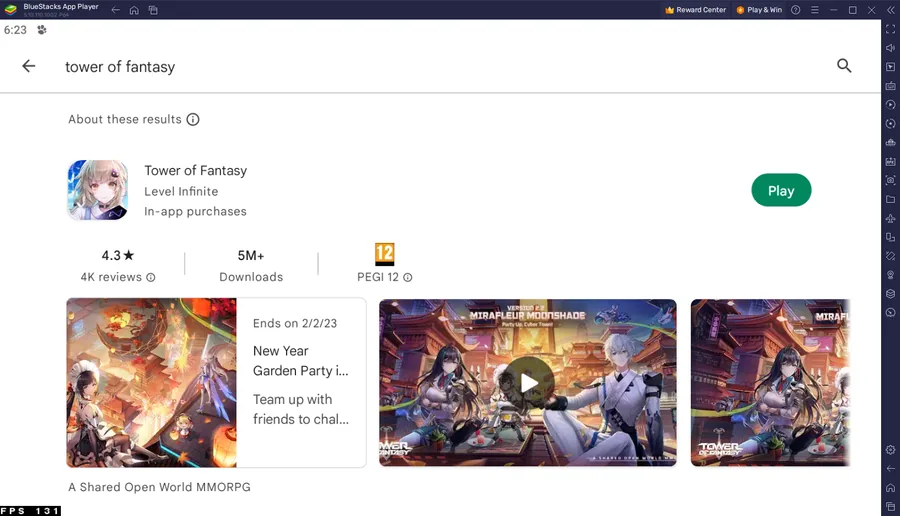Screen dimensions: 900x516
Task: Open the media folder icon in the sidebar
Action: (x=890, y=199)
